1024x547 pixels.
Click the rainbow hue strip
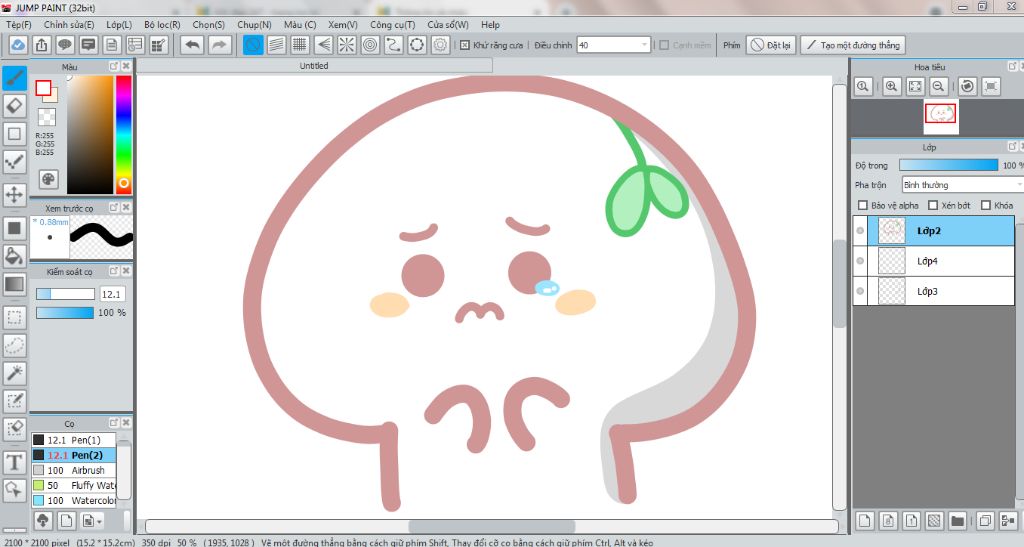[123, 134]
